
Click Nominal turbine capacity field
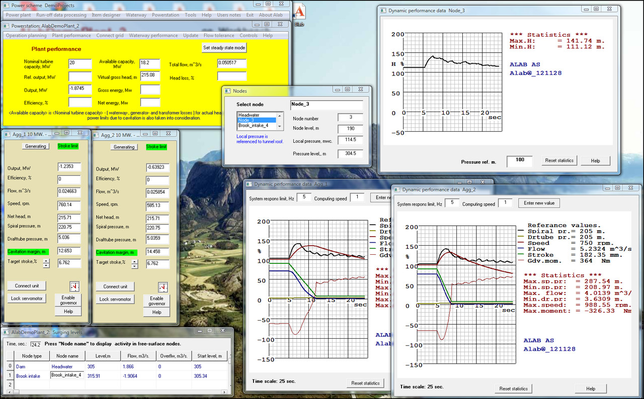pyautogui.click(x=80, y=63)
